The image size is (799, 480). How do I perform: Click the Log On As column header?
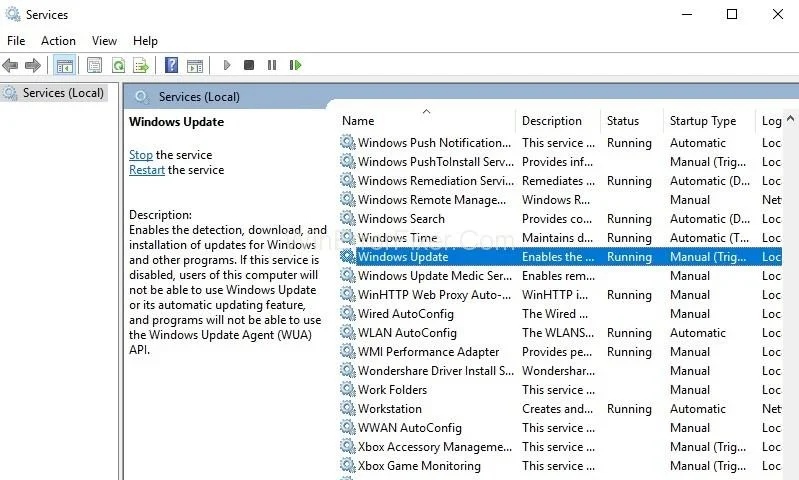769,121
